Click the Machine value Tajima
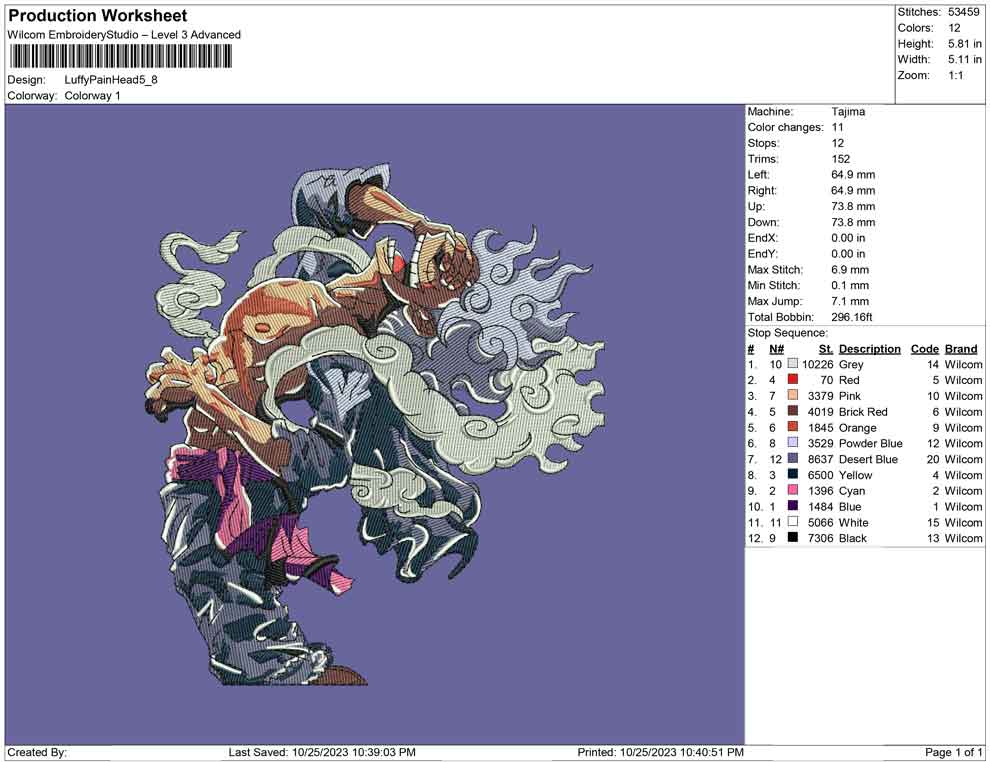Screen dimensions: 990x762 848,112
